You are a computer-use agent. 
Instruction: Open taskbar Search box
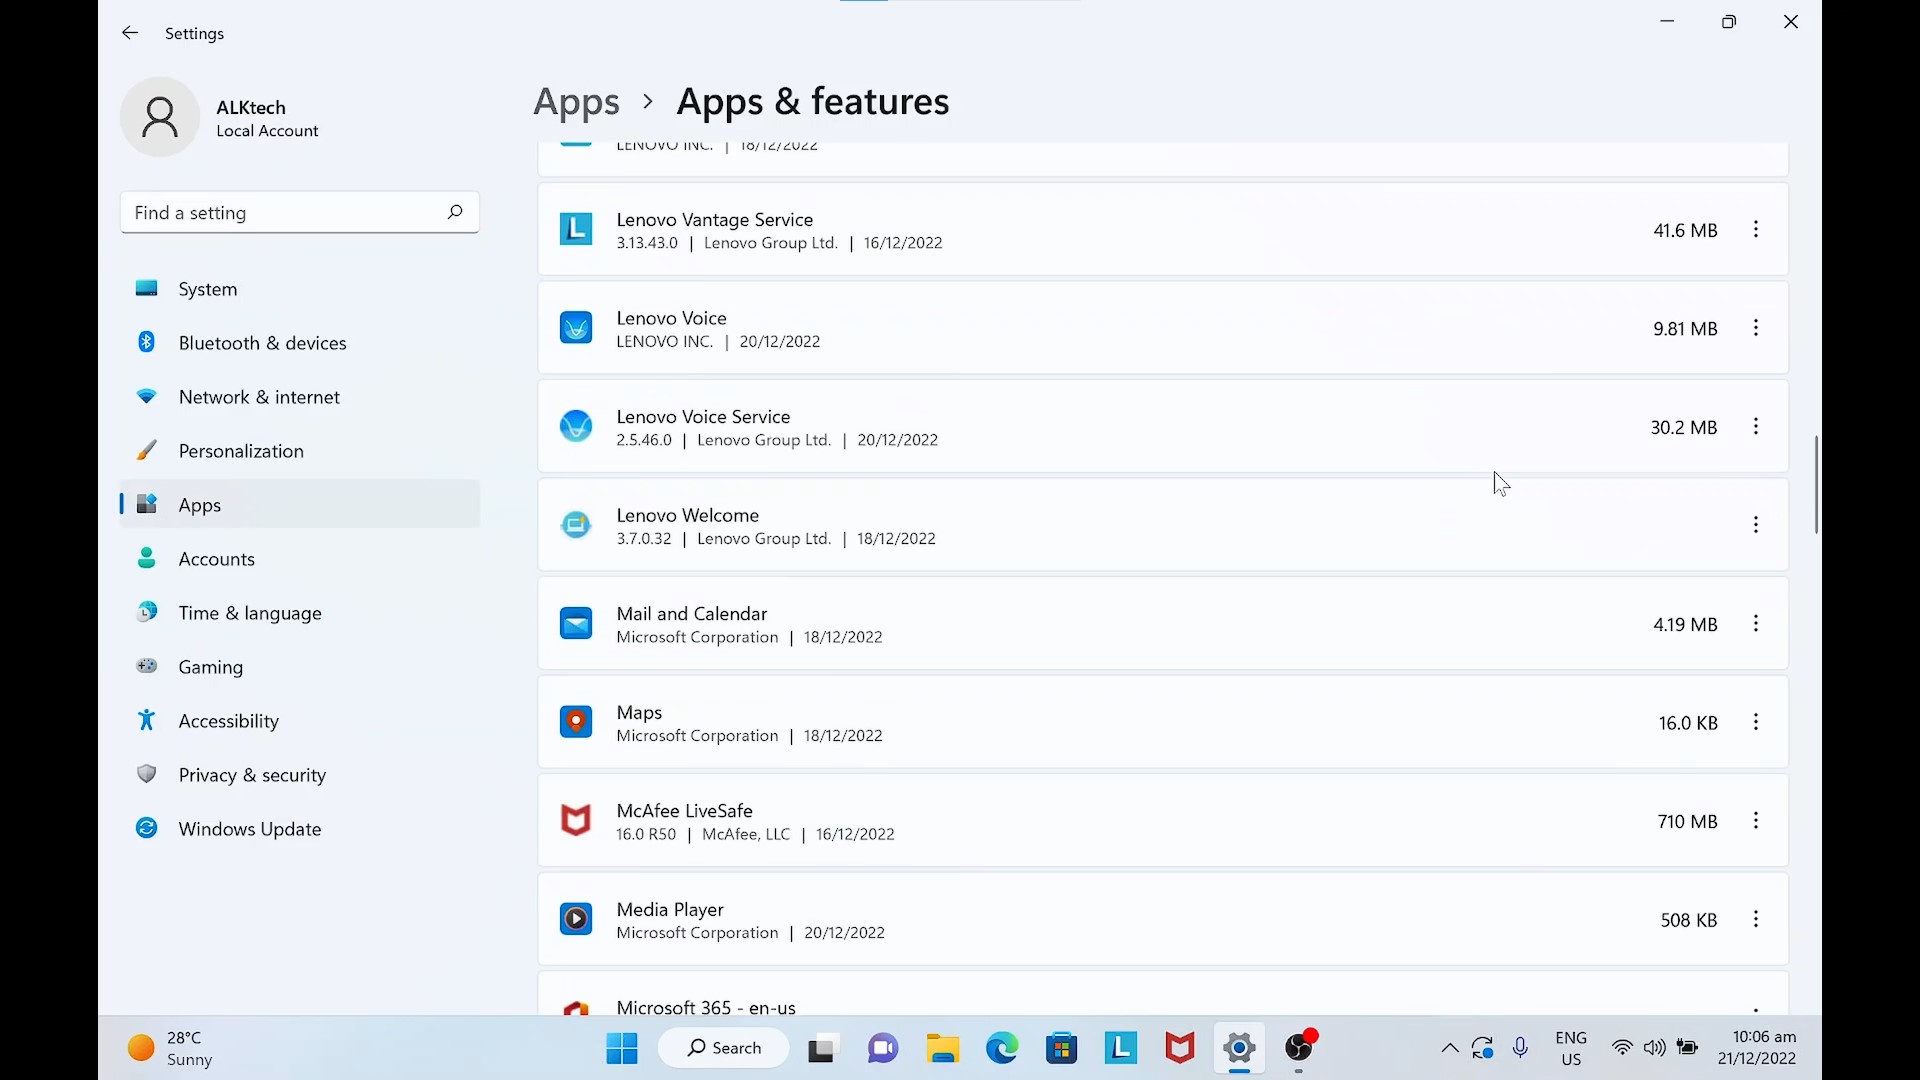pos(723,1048)
